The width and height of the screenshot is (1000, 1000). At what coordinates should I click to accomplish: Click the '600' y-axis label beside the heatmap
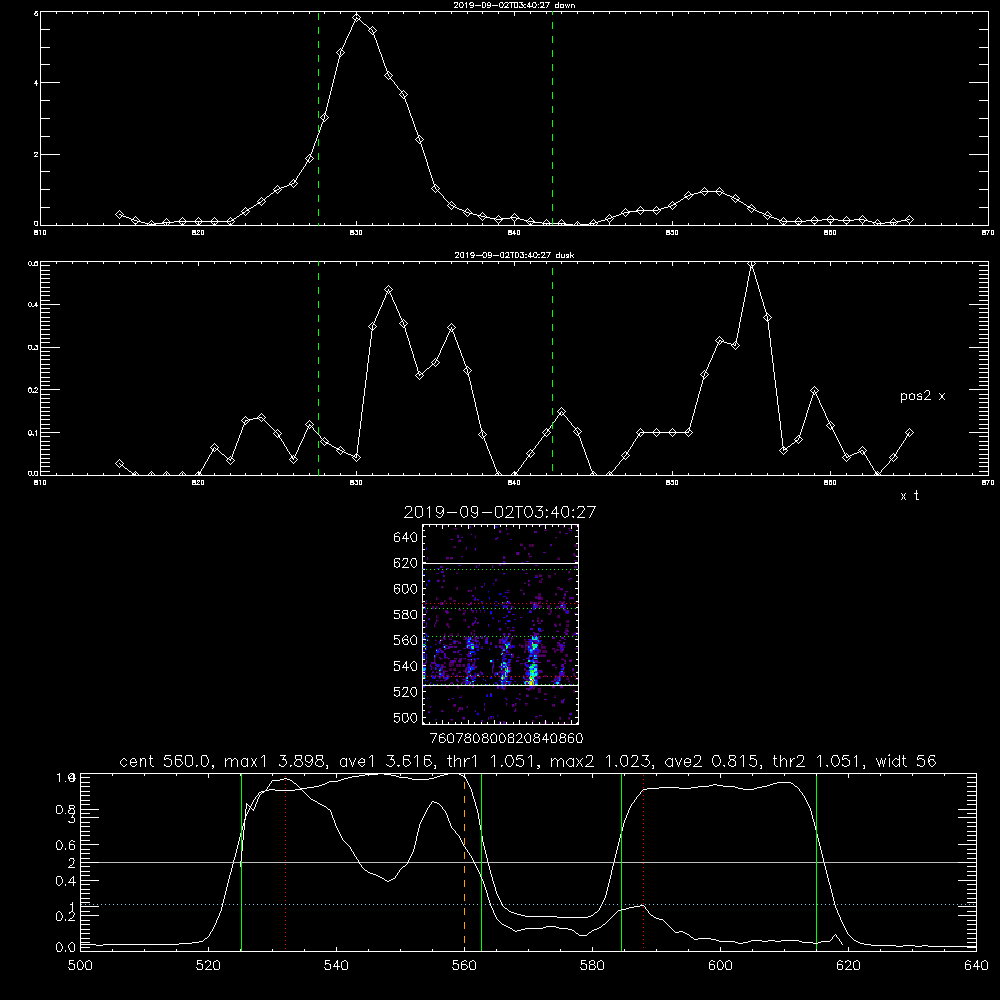pyautogui.click(x=406, y=589)
